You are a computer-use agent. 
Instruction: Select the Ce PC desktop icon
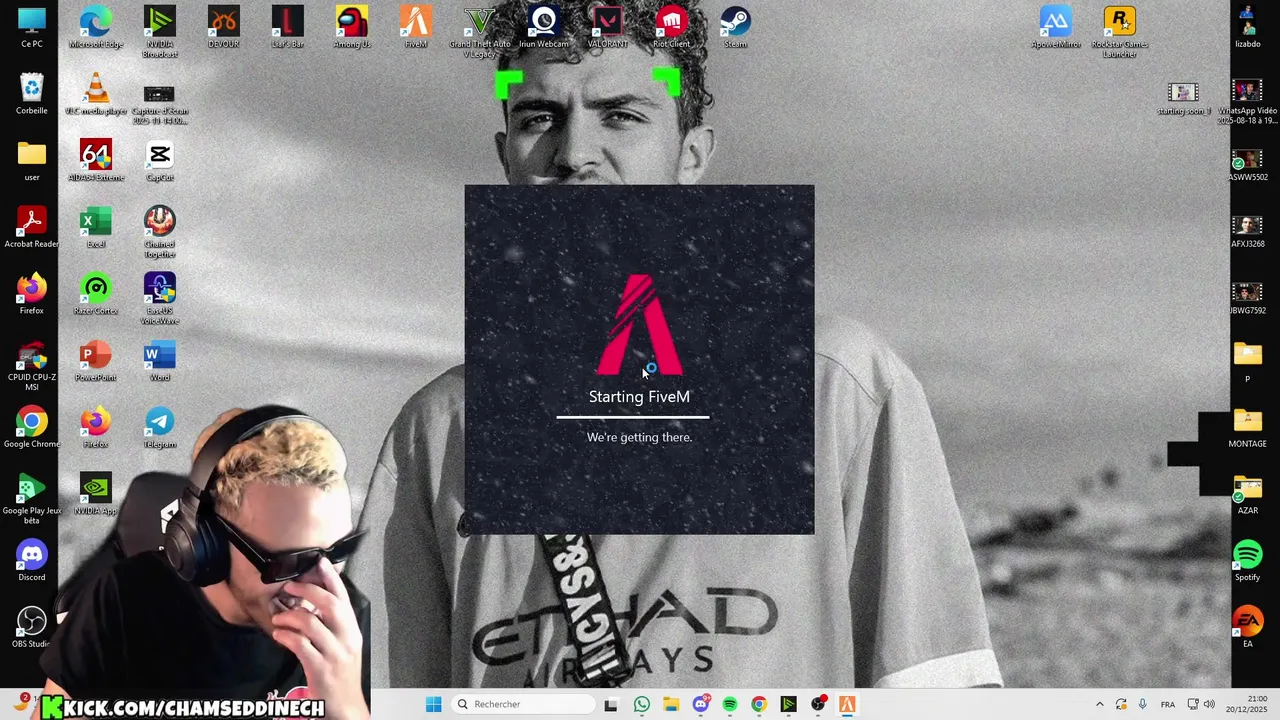point(32,27)
